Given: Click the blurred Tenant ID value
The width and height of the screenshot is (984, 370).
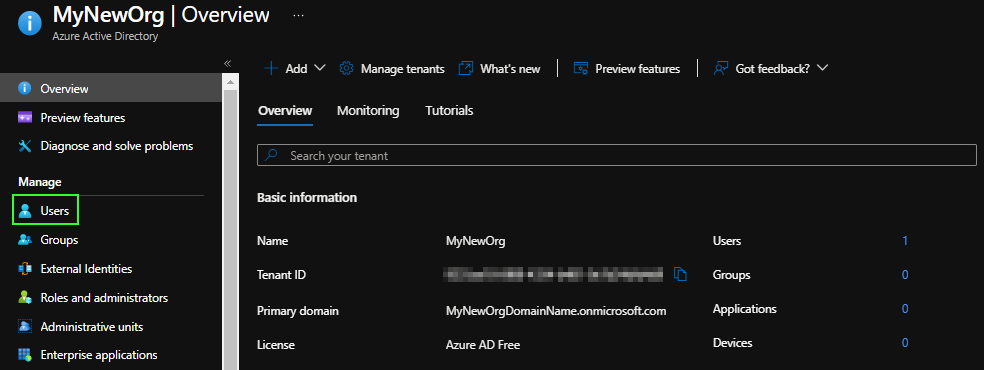Looking at the screenshot, I should [554, 274].
